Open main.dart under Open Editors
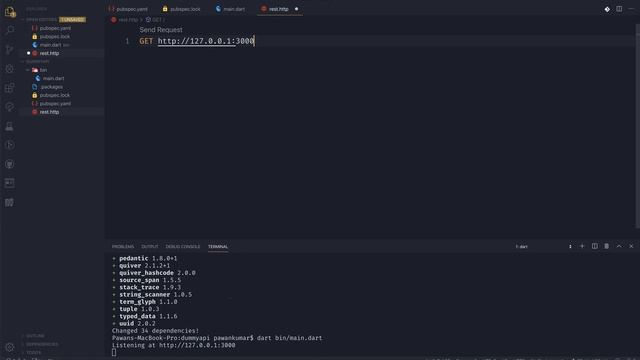Viewport: 640px width, 360px height. point(50,45)
